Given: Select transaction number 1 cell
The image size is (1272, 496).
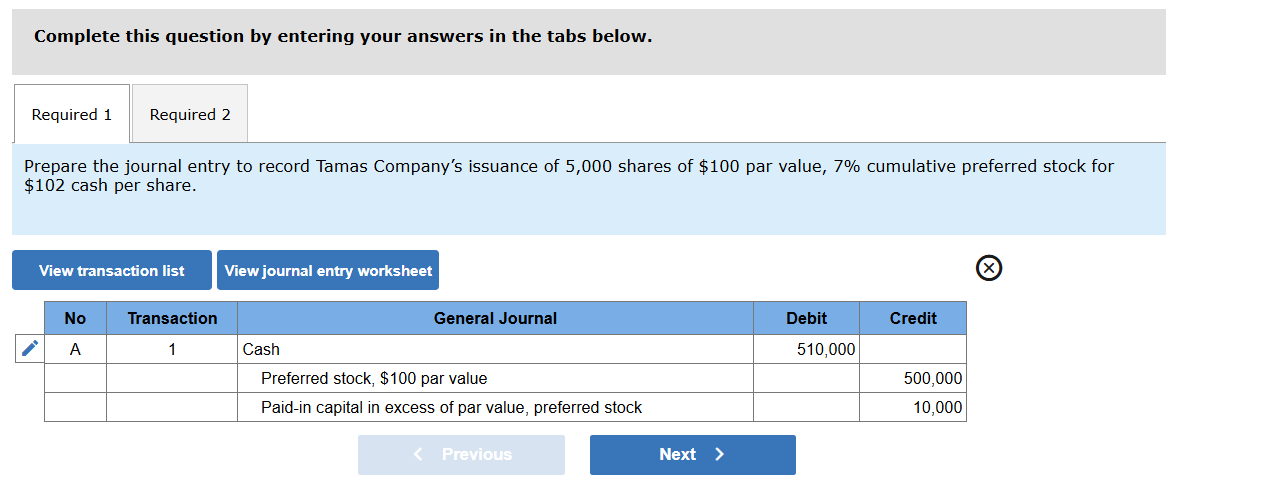Looking at the screenshot, I should (x=172, y=349).
